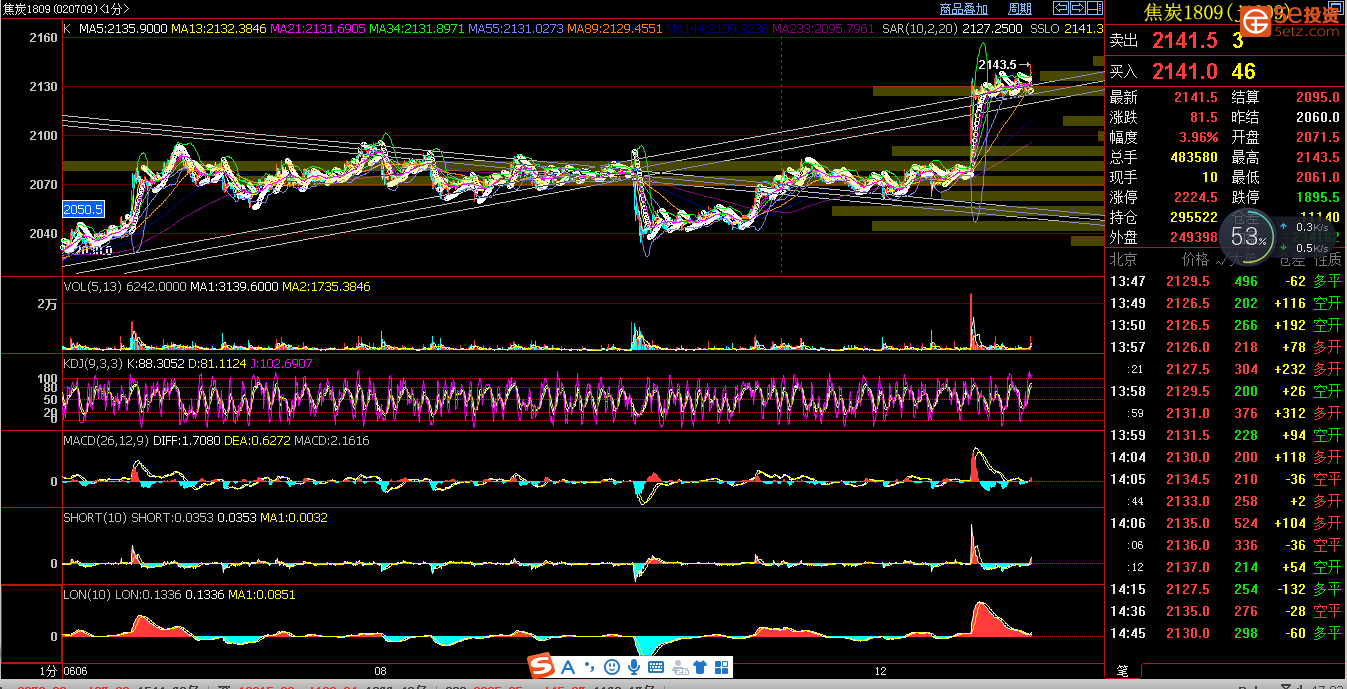The width and height of the screenshot is (1347, 689).
Task: Click the 1分 period label at bottom-left
Action: 48,671
